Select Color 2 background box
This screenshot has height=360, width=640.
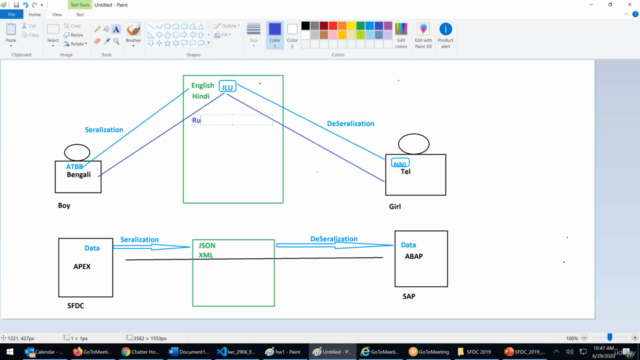coord(292,35)
